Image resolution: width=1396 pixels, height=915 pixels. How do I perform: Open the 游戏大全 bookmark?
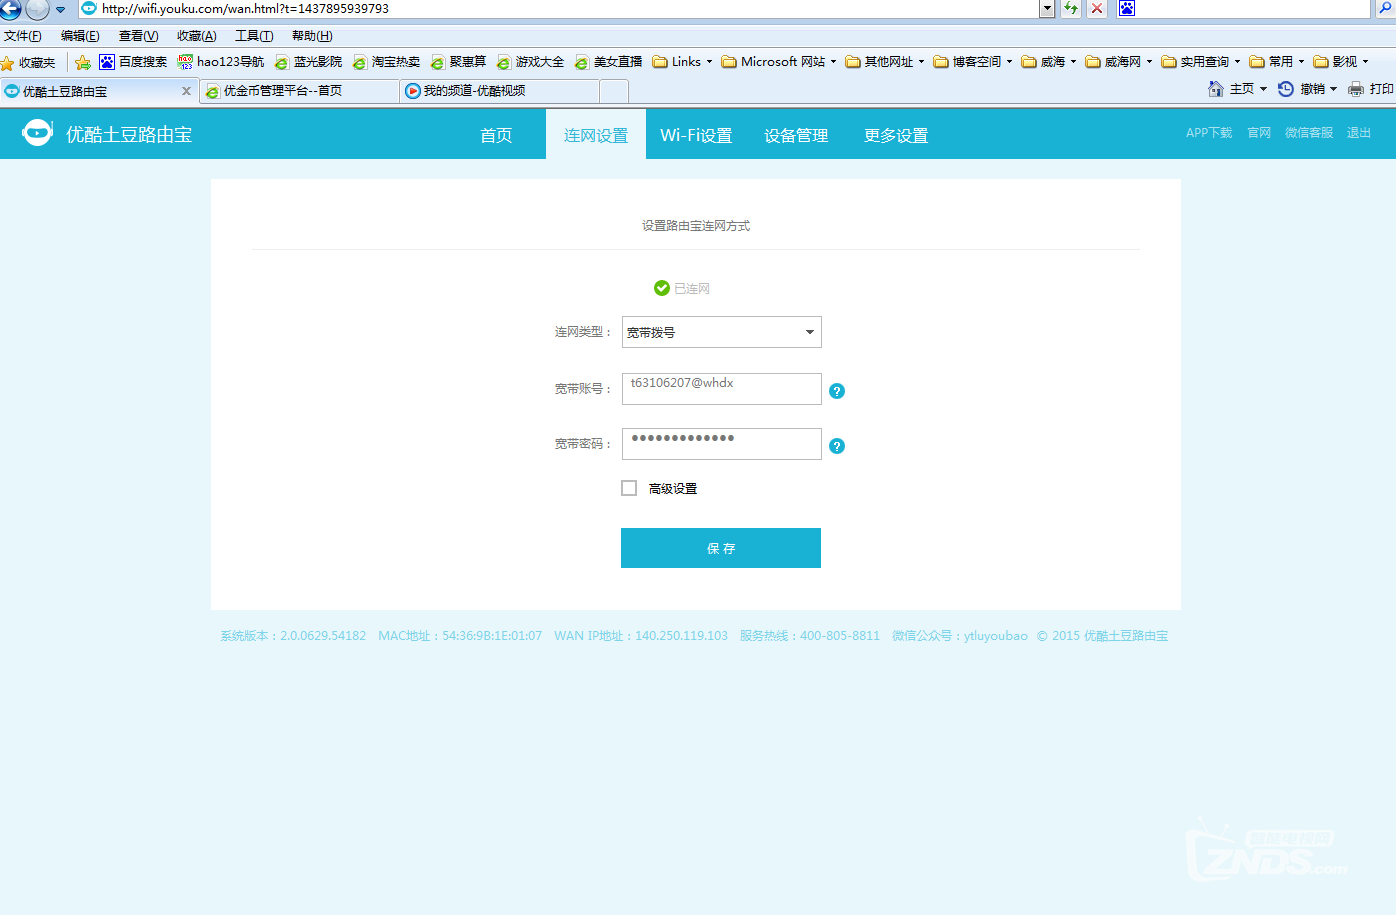(x=530, y=62)
